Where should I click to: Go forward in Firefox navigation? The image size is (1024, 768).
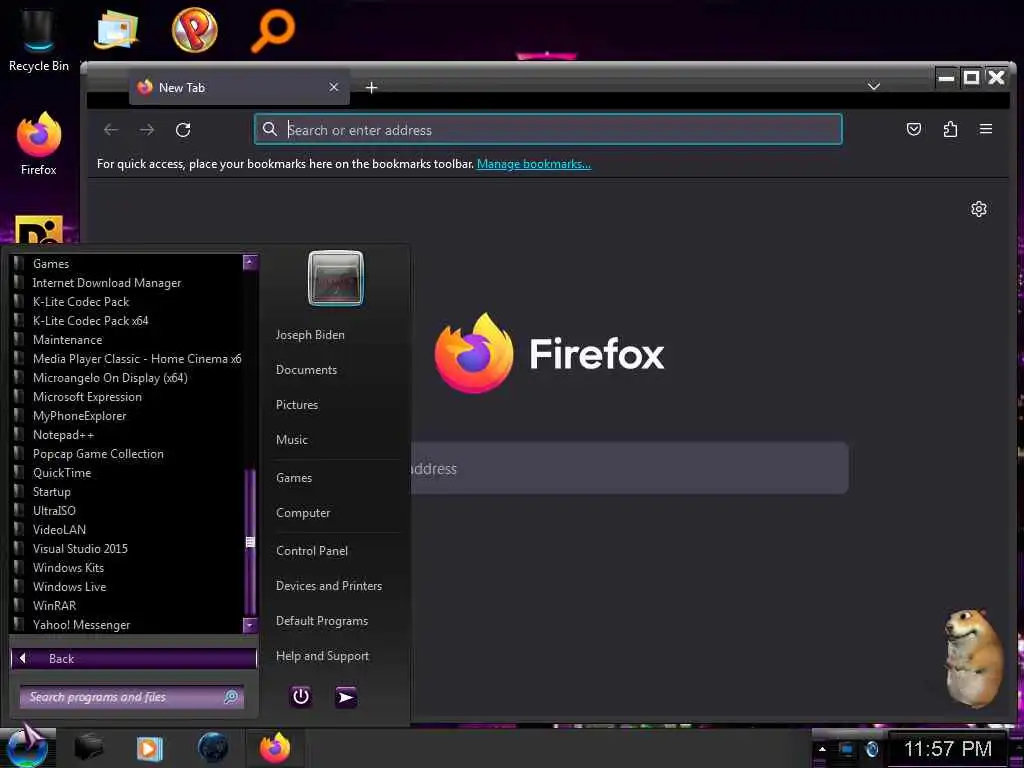tap(147, 130)
